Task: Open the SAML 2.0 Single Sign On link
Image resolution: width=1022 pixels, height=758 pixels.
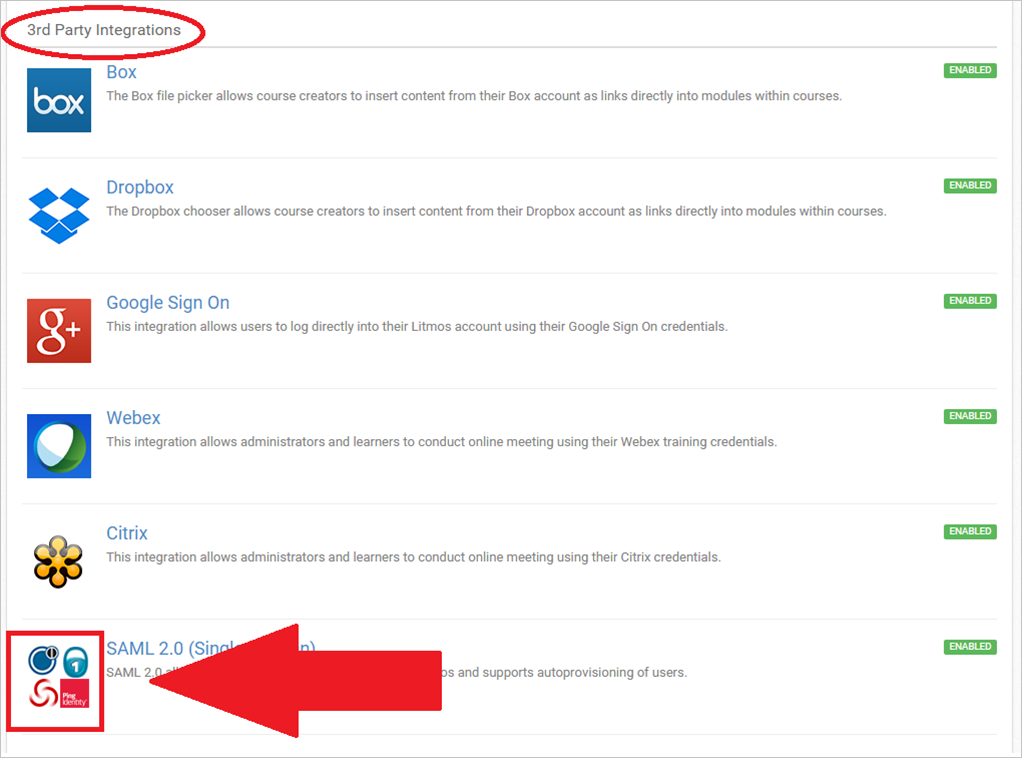Action: 210,649
